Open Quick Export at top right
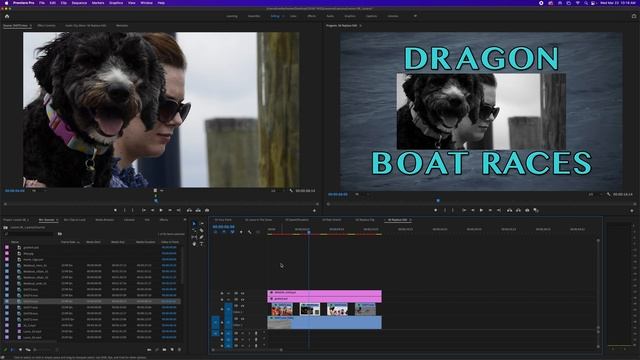Screen dimensions: 640x360 tap(634, 16)
